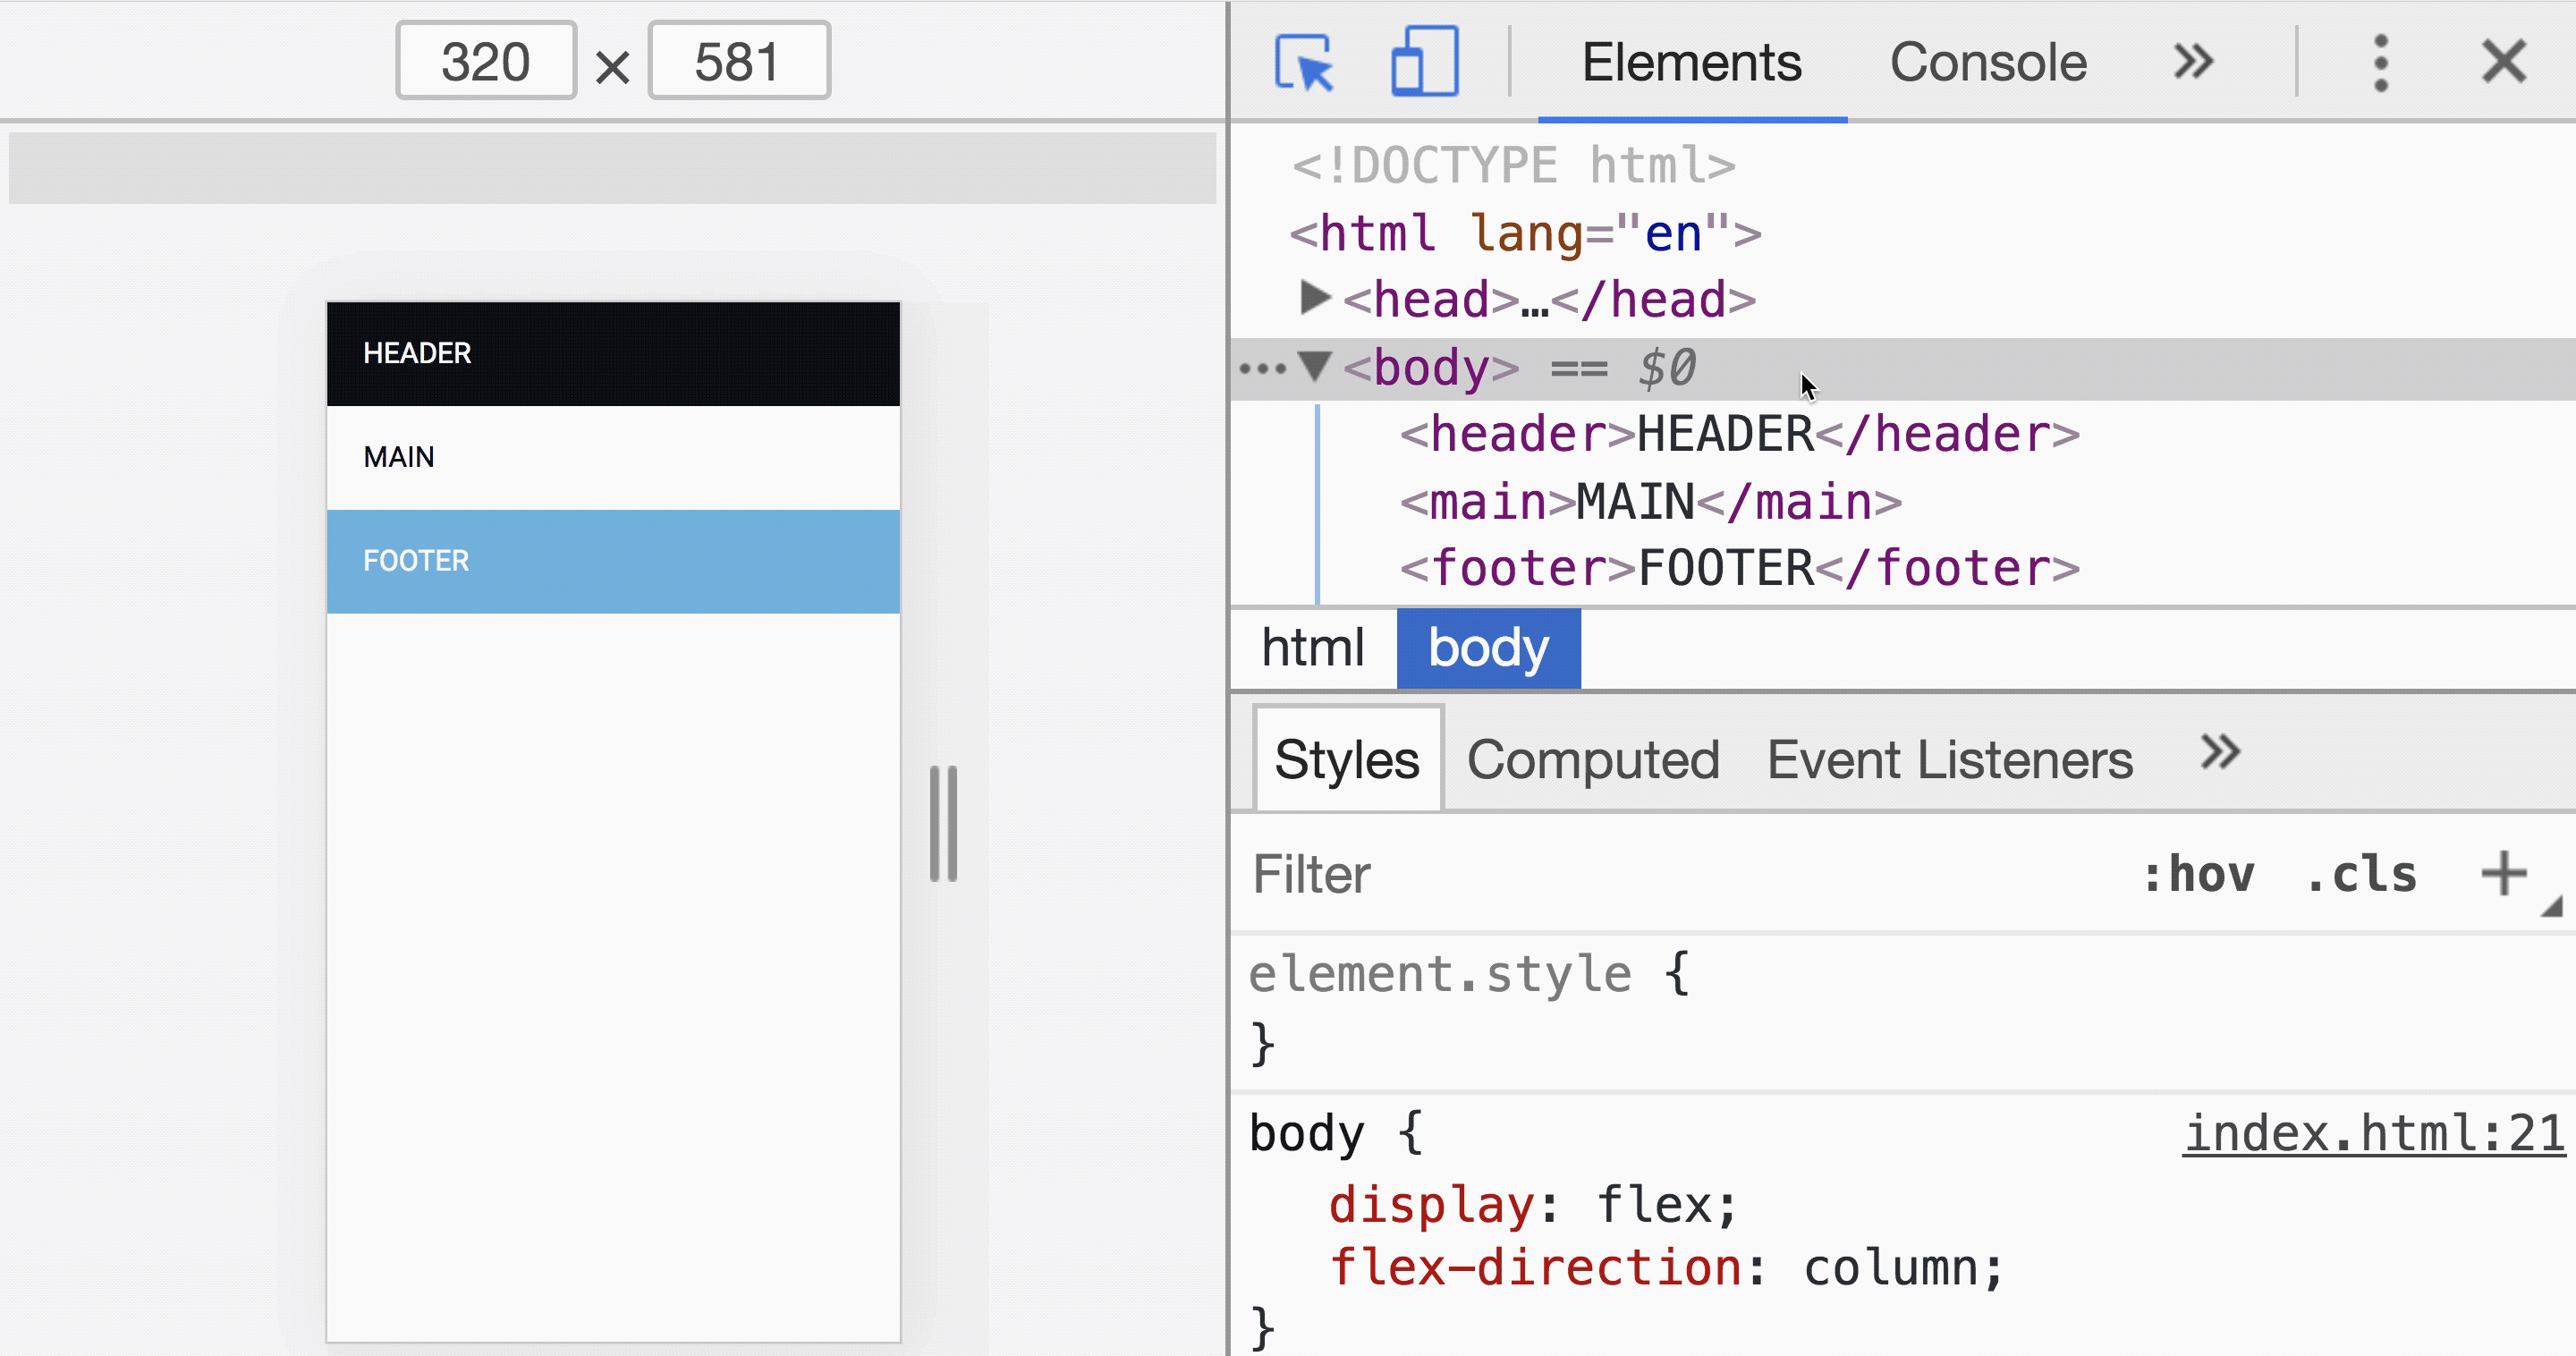
Task: Click the gray media query bar
Action: 612,168
